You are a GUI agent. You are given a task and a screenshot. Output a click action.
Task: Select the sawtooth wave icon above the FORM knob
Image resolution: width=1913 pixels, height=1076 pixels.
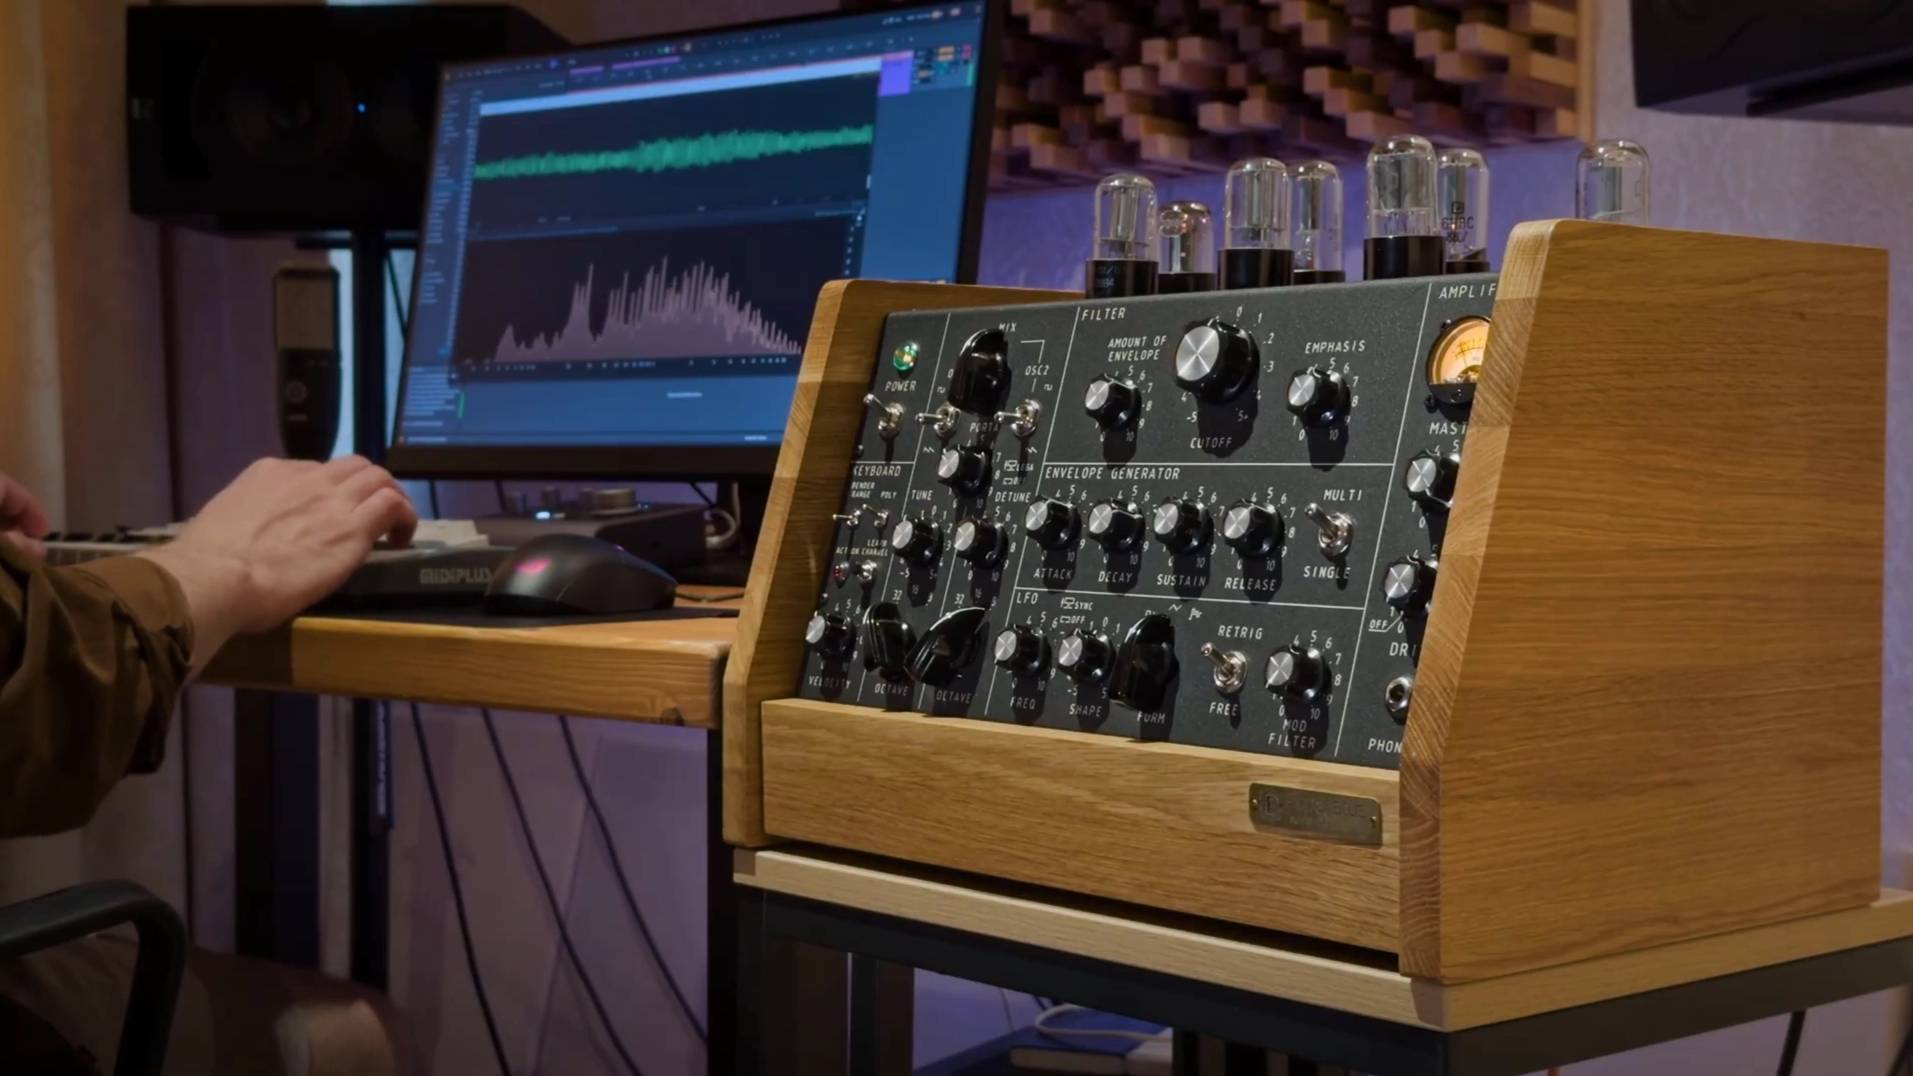coord(1194,613)
